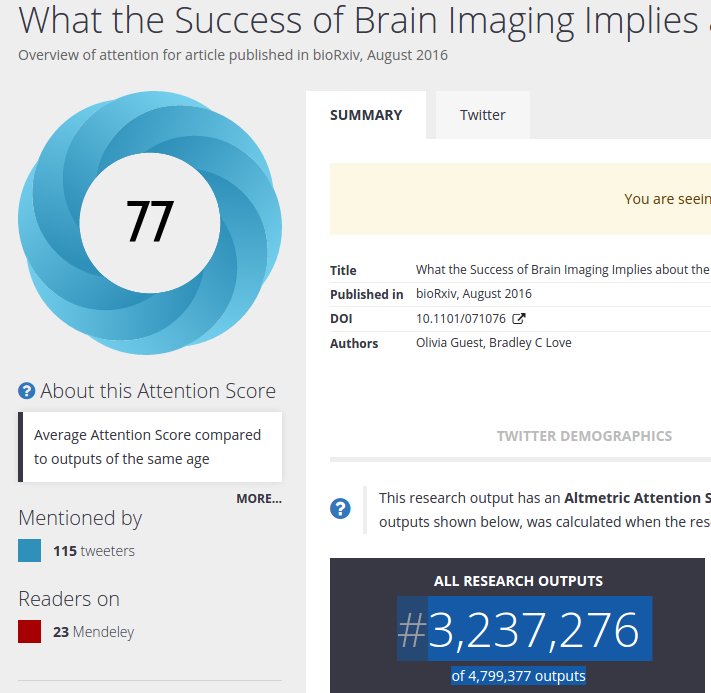Open the DOI link 10.1101/071076
711x693 pixels.
click(x=461, y=319)
